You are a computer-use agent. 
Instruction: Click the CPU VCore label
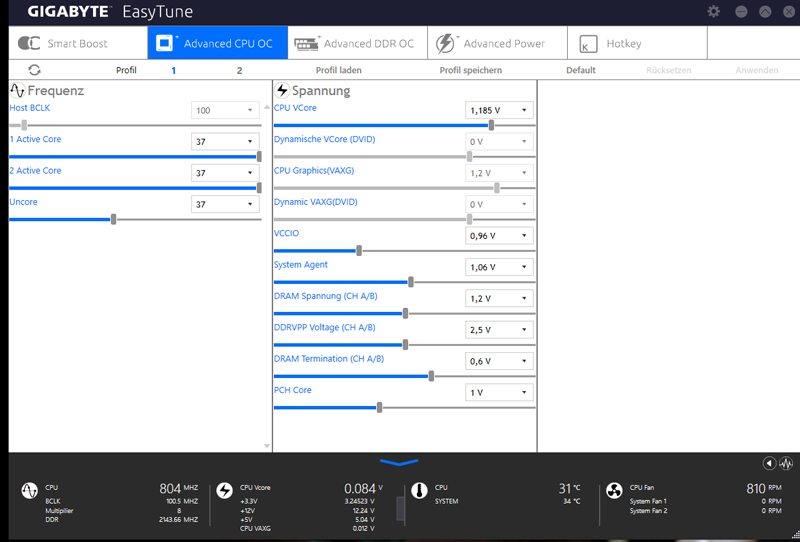(x=295, y=108)
